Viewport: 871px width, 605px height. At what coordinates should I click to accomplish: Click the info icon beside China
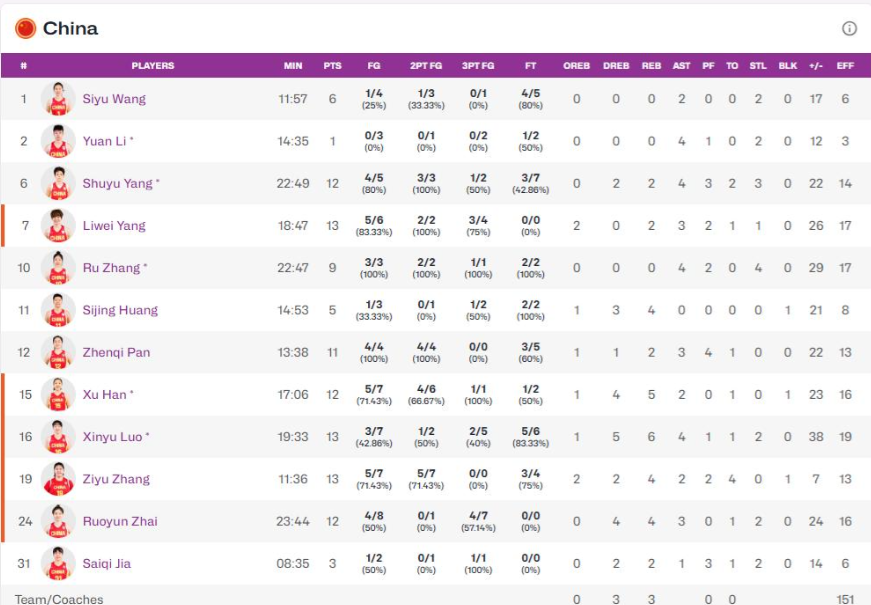(x=849, y=29)
